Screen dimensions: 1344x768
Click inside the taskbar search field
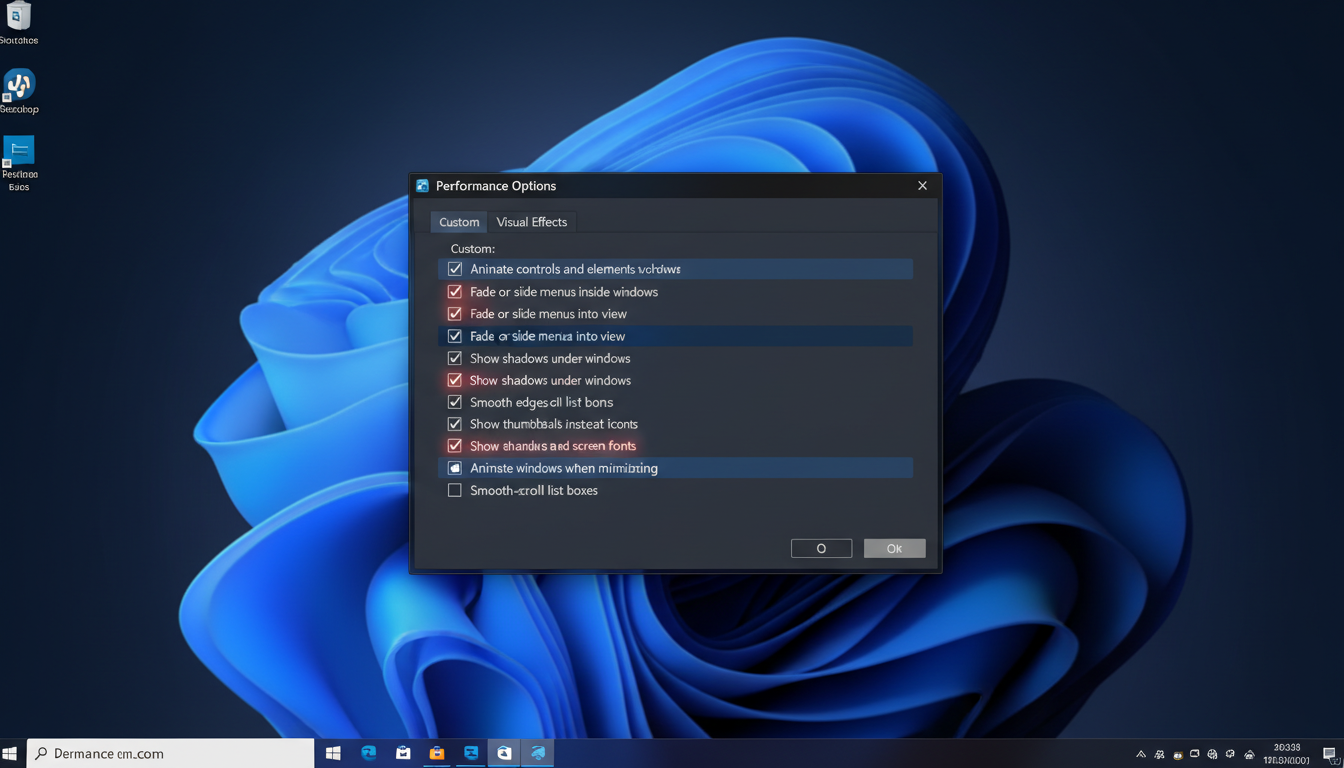point(170,752)
